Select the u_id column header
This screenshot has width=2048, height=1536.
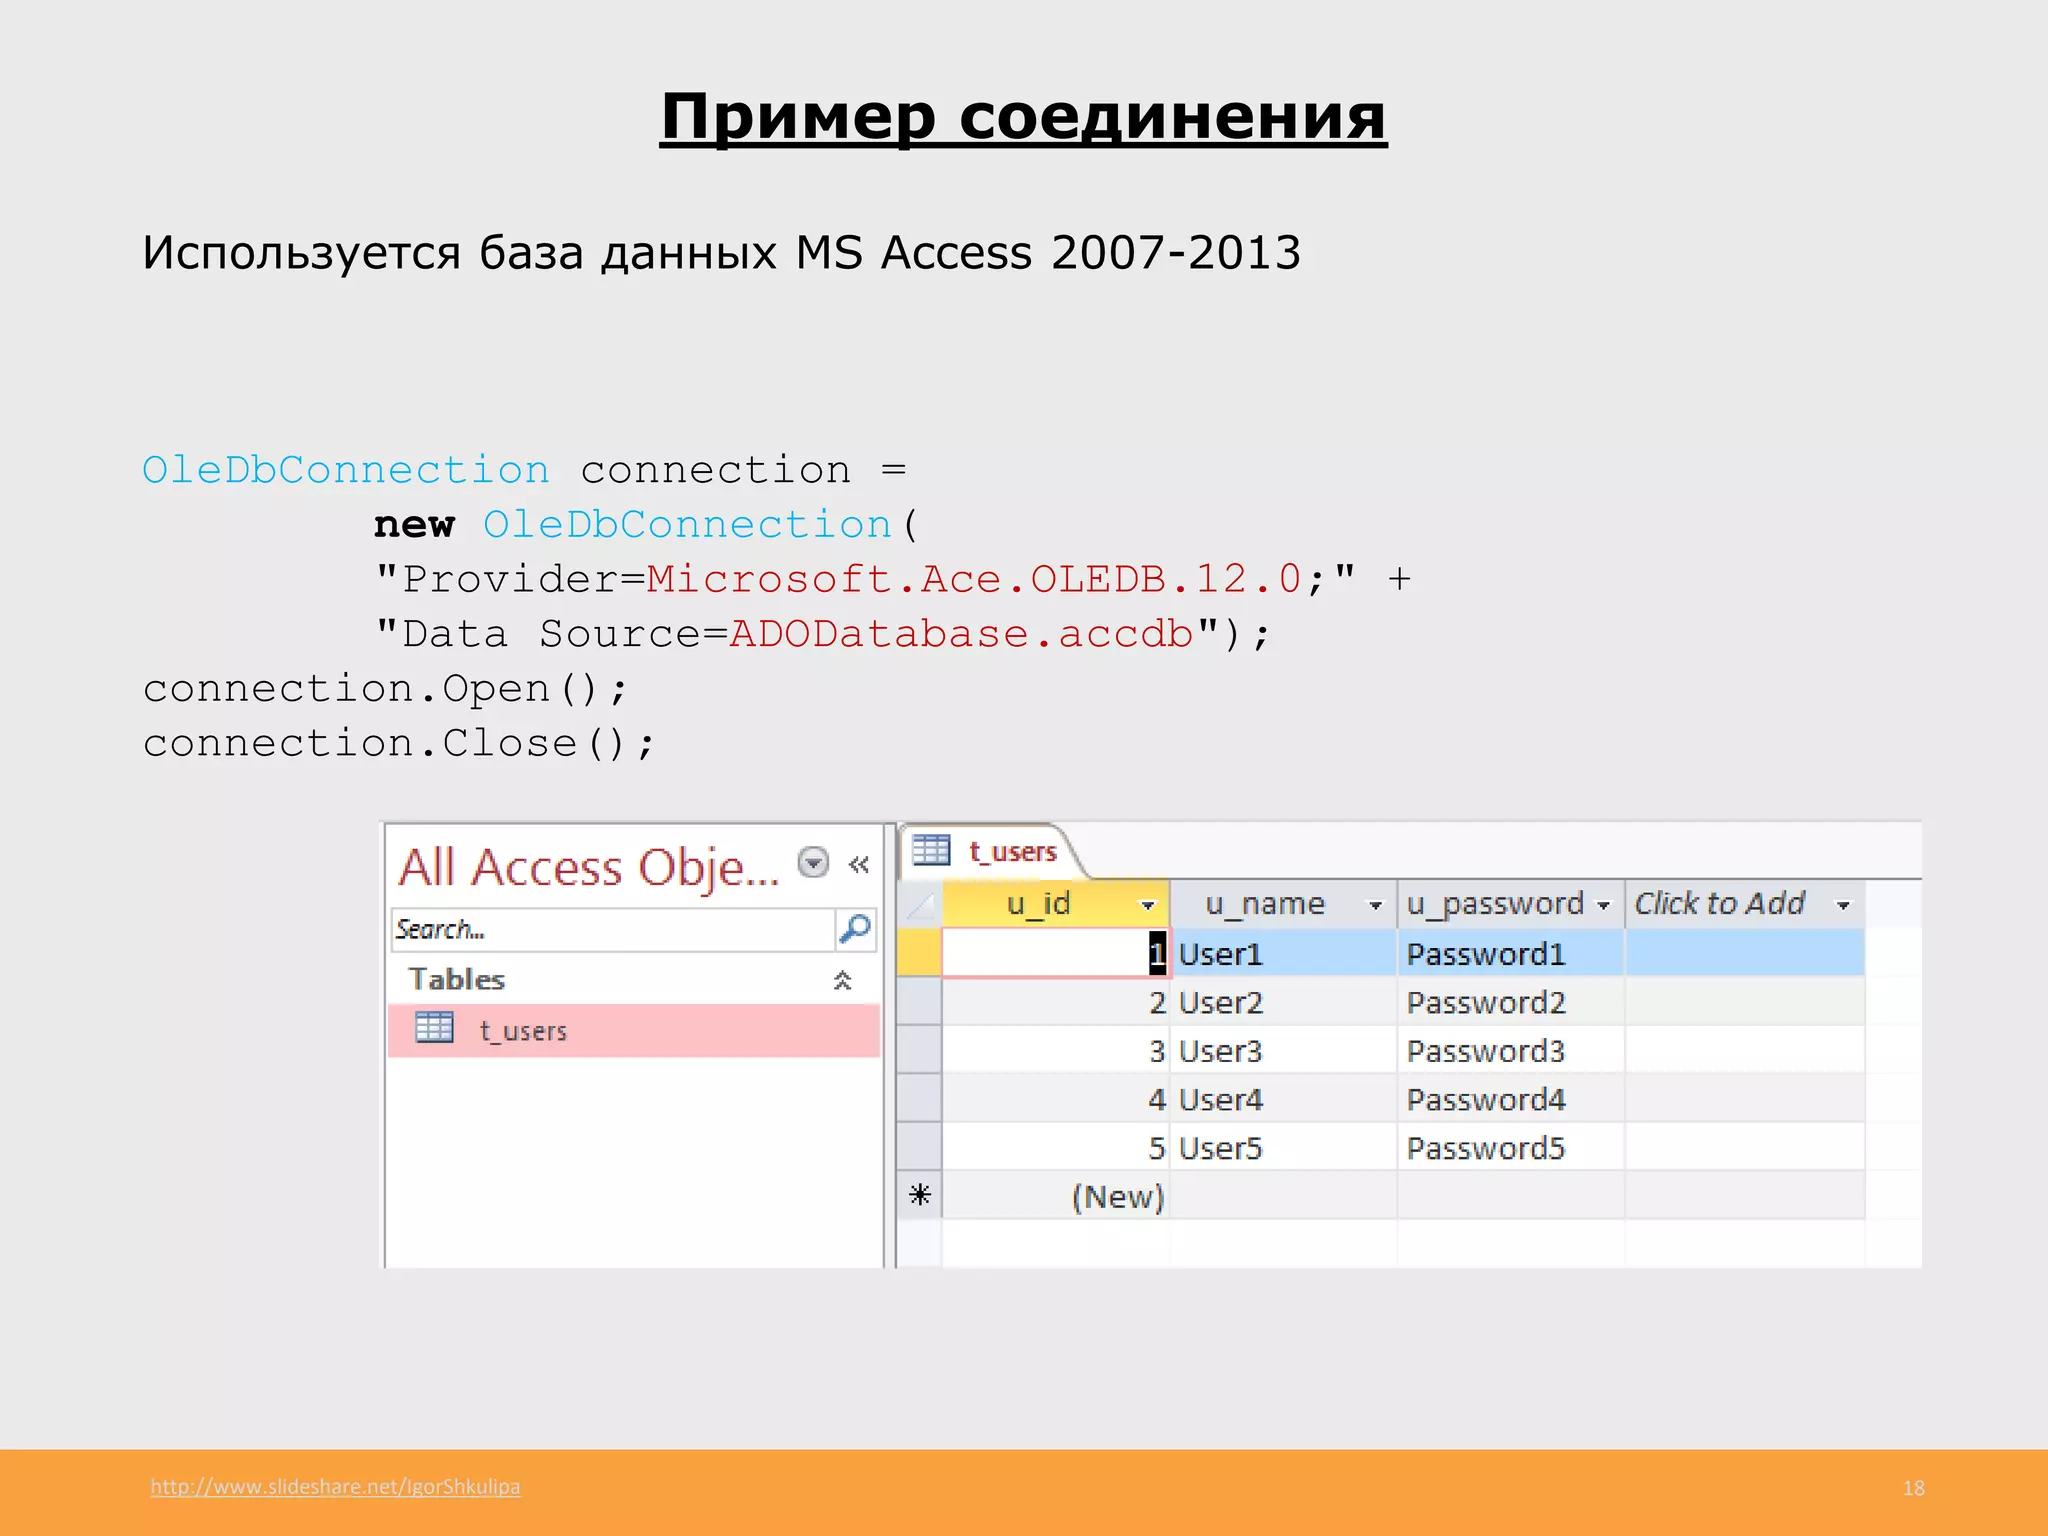(1055, 904)
